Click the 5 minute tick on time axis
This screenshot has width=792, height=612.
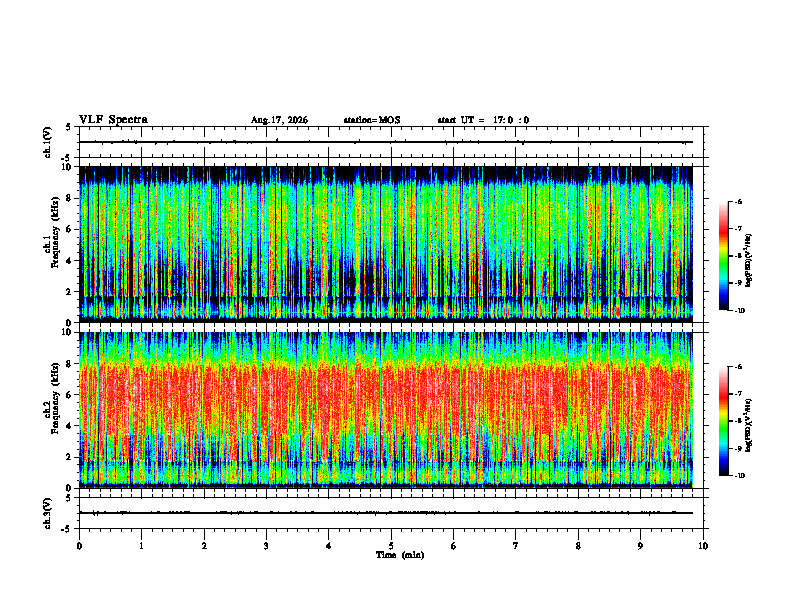click(391, 546)
